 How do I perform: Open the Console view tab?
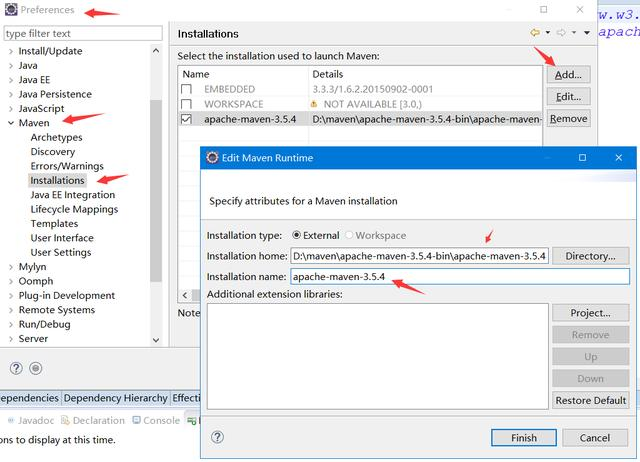[x=156, y=420]
